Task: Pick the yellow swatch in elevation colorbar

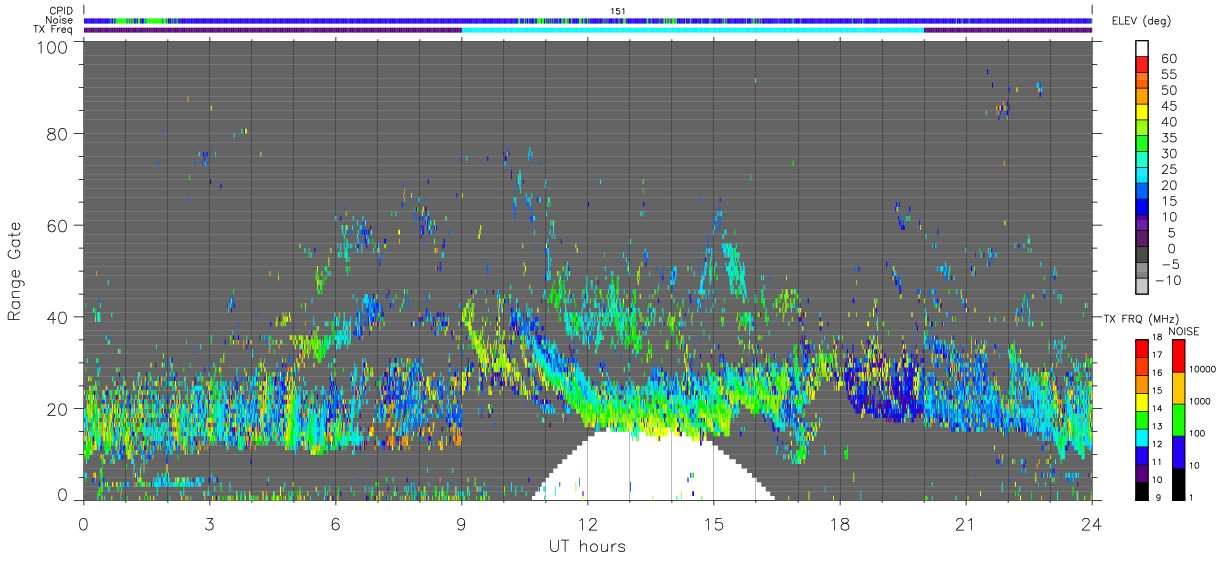Action: 1142,113
